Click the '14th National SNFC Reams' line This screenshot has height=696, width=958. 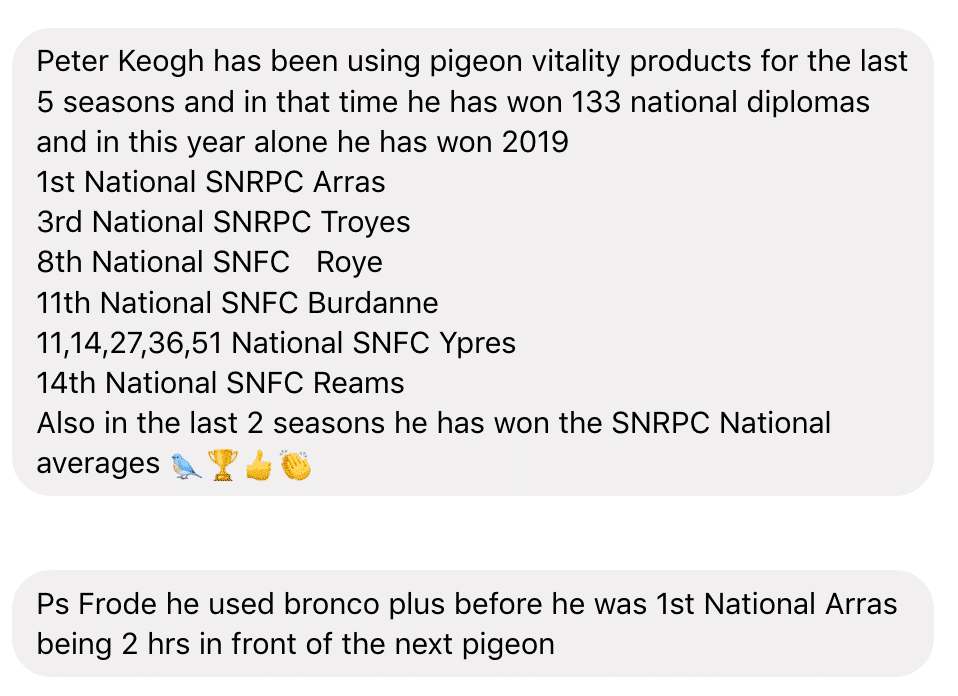point(220,383)
